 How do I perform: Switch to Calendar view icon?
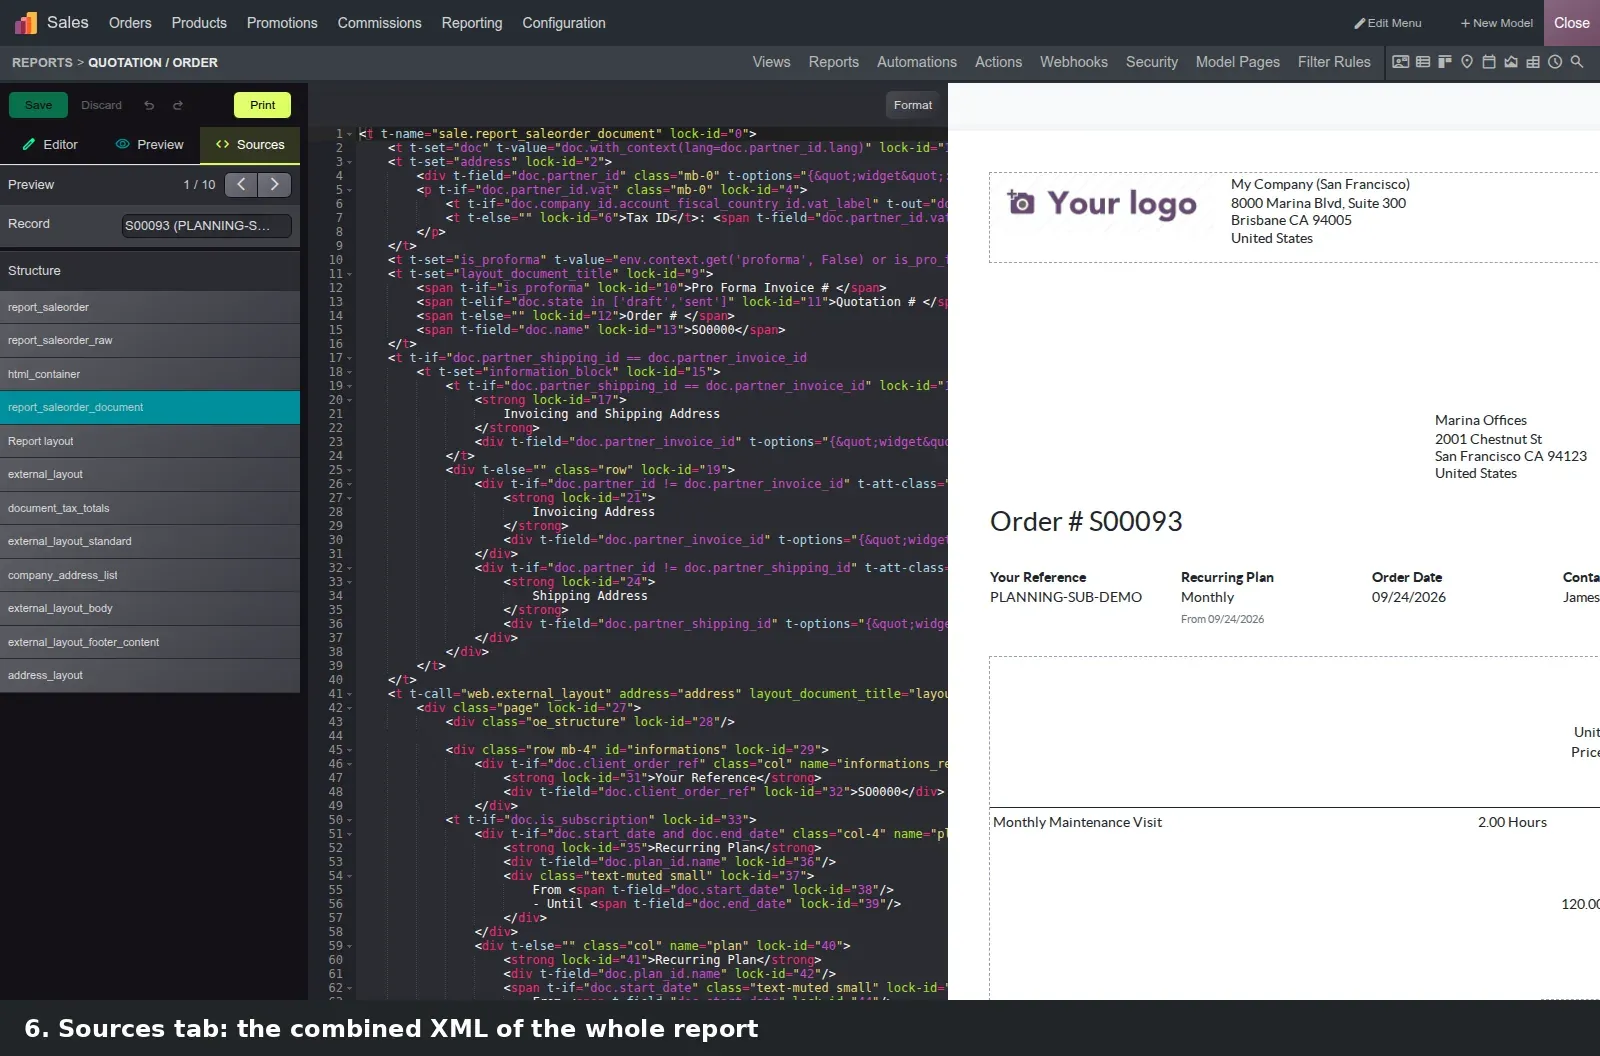(x=1489, y=62)
